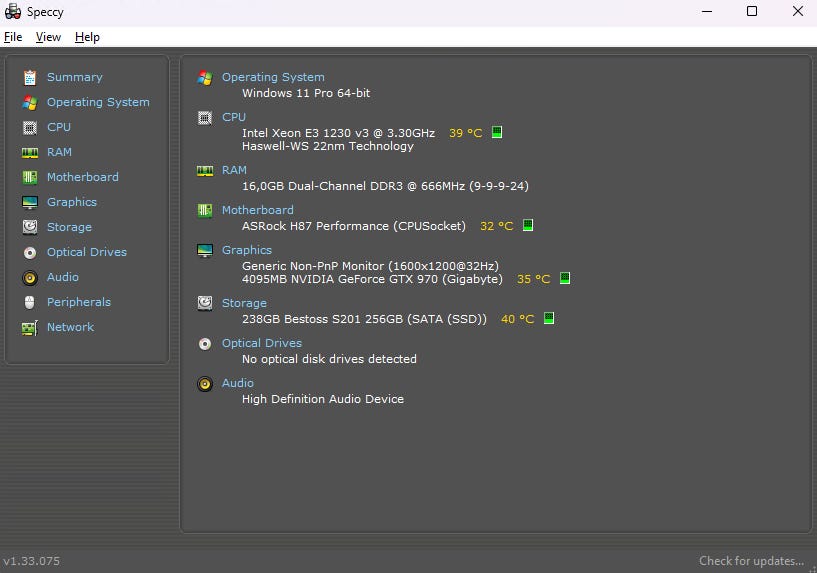Click the RAM heading link in summary

pyautogui.click(x=234, y=170)
